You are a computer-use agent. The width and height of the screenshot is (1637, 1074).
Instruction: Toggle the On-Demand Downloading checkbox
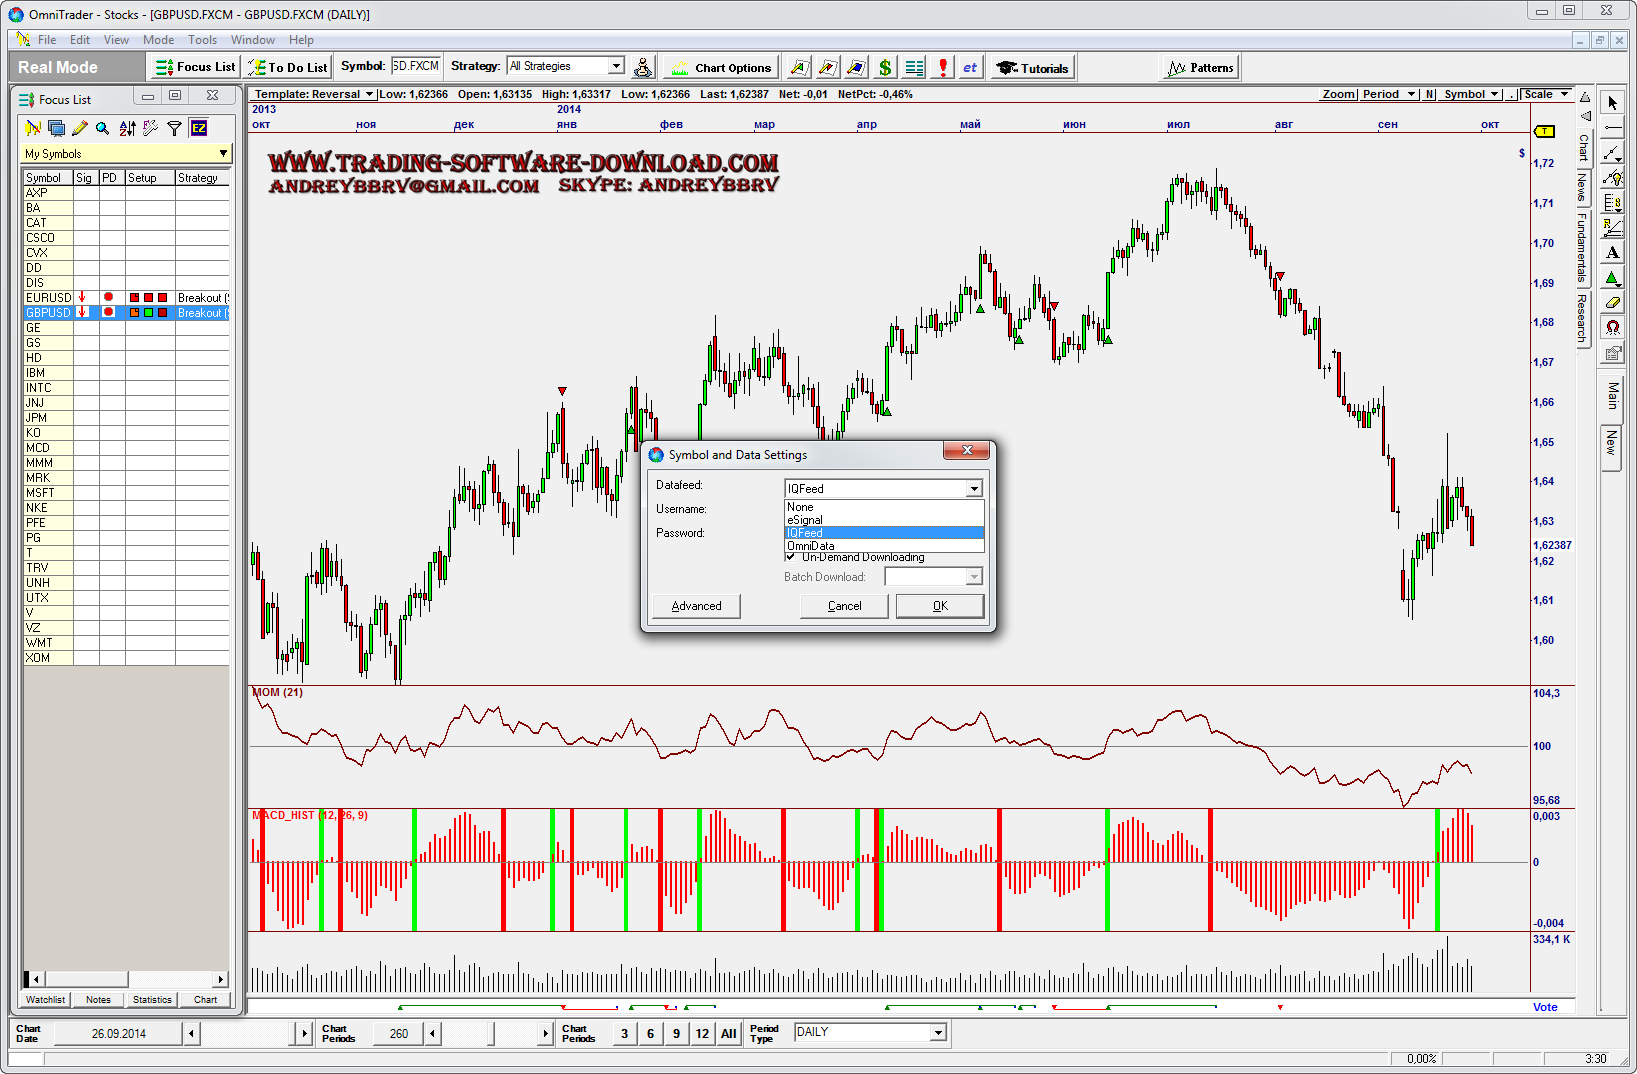pos(791,557)
